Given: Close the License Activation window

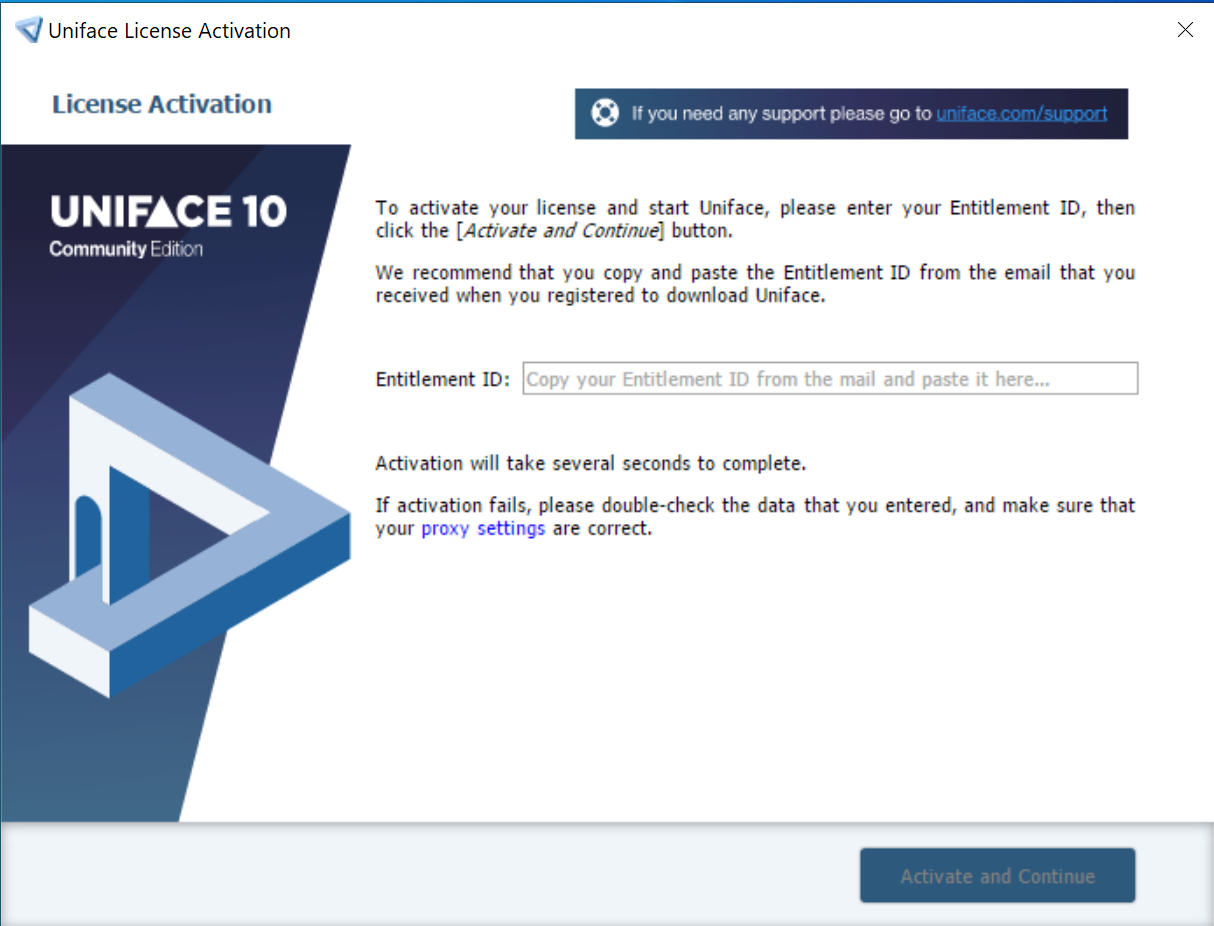Looking at the screenshot, I should [x=1185, y=30].
